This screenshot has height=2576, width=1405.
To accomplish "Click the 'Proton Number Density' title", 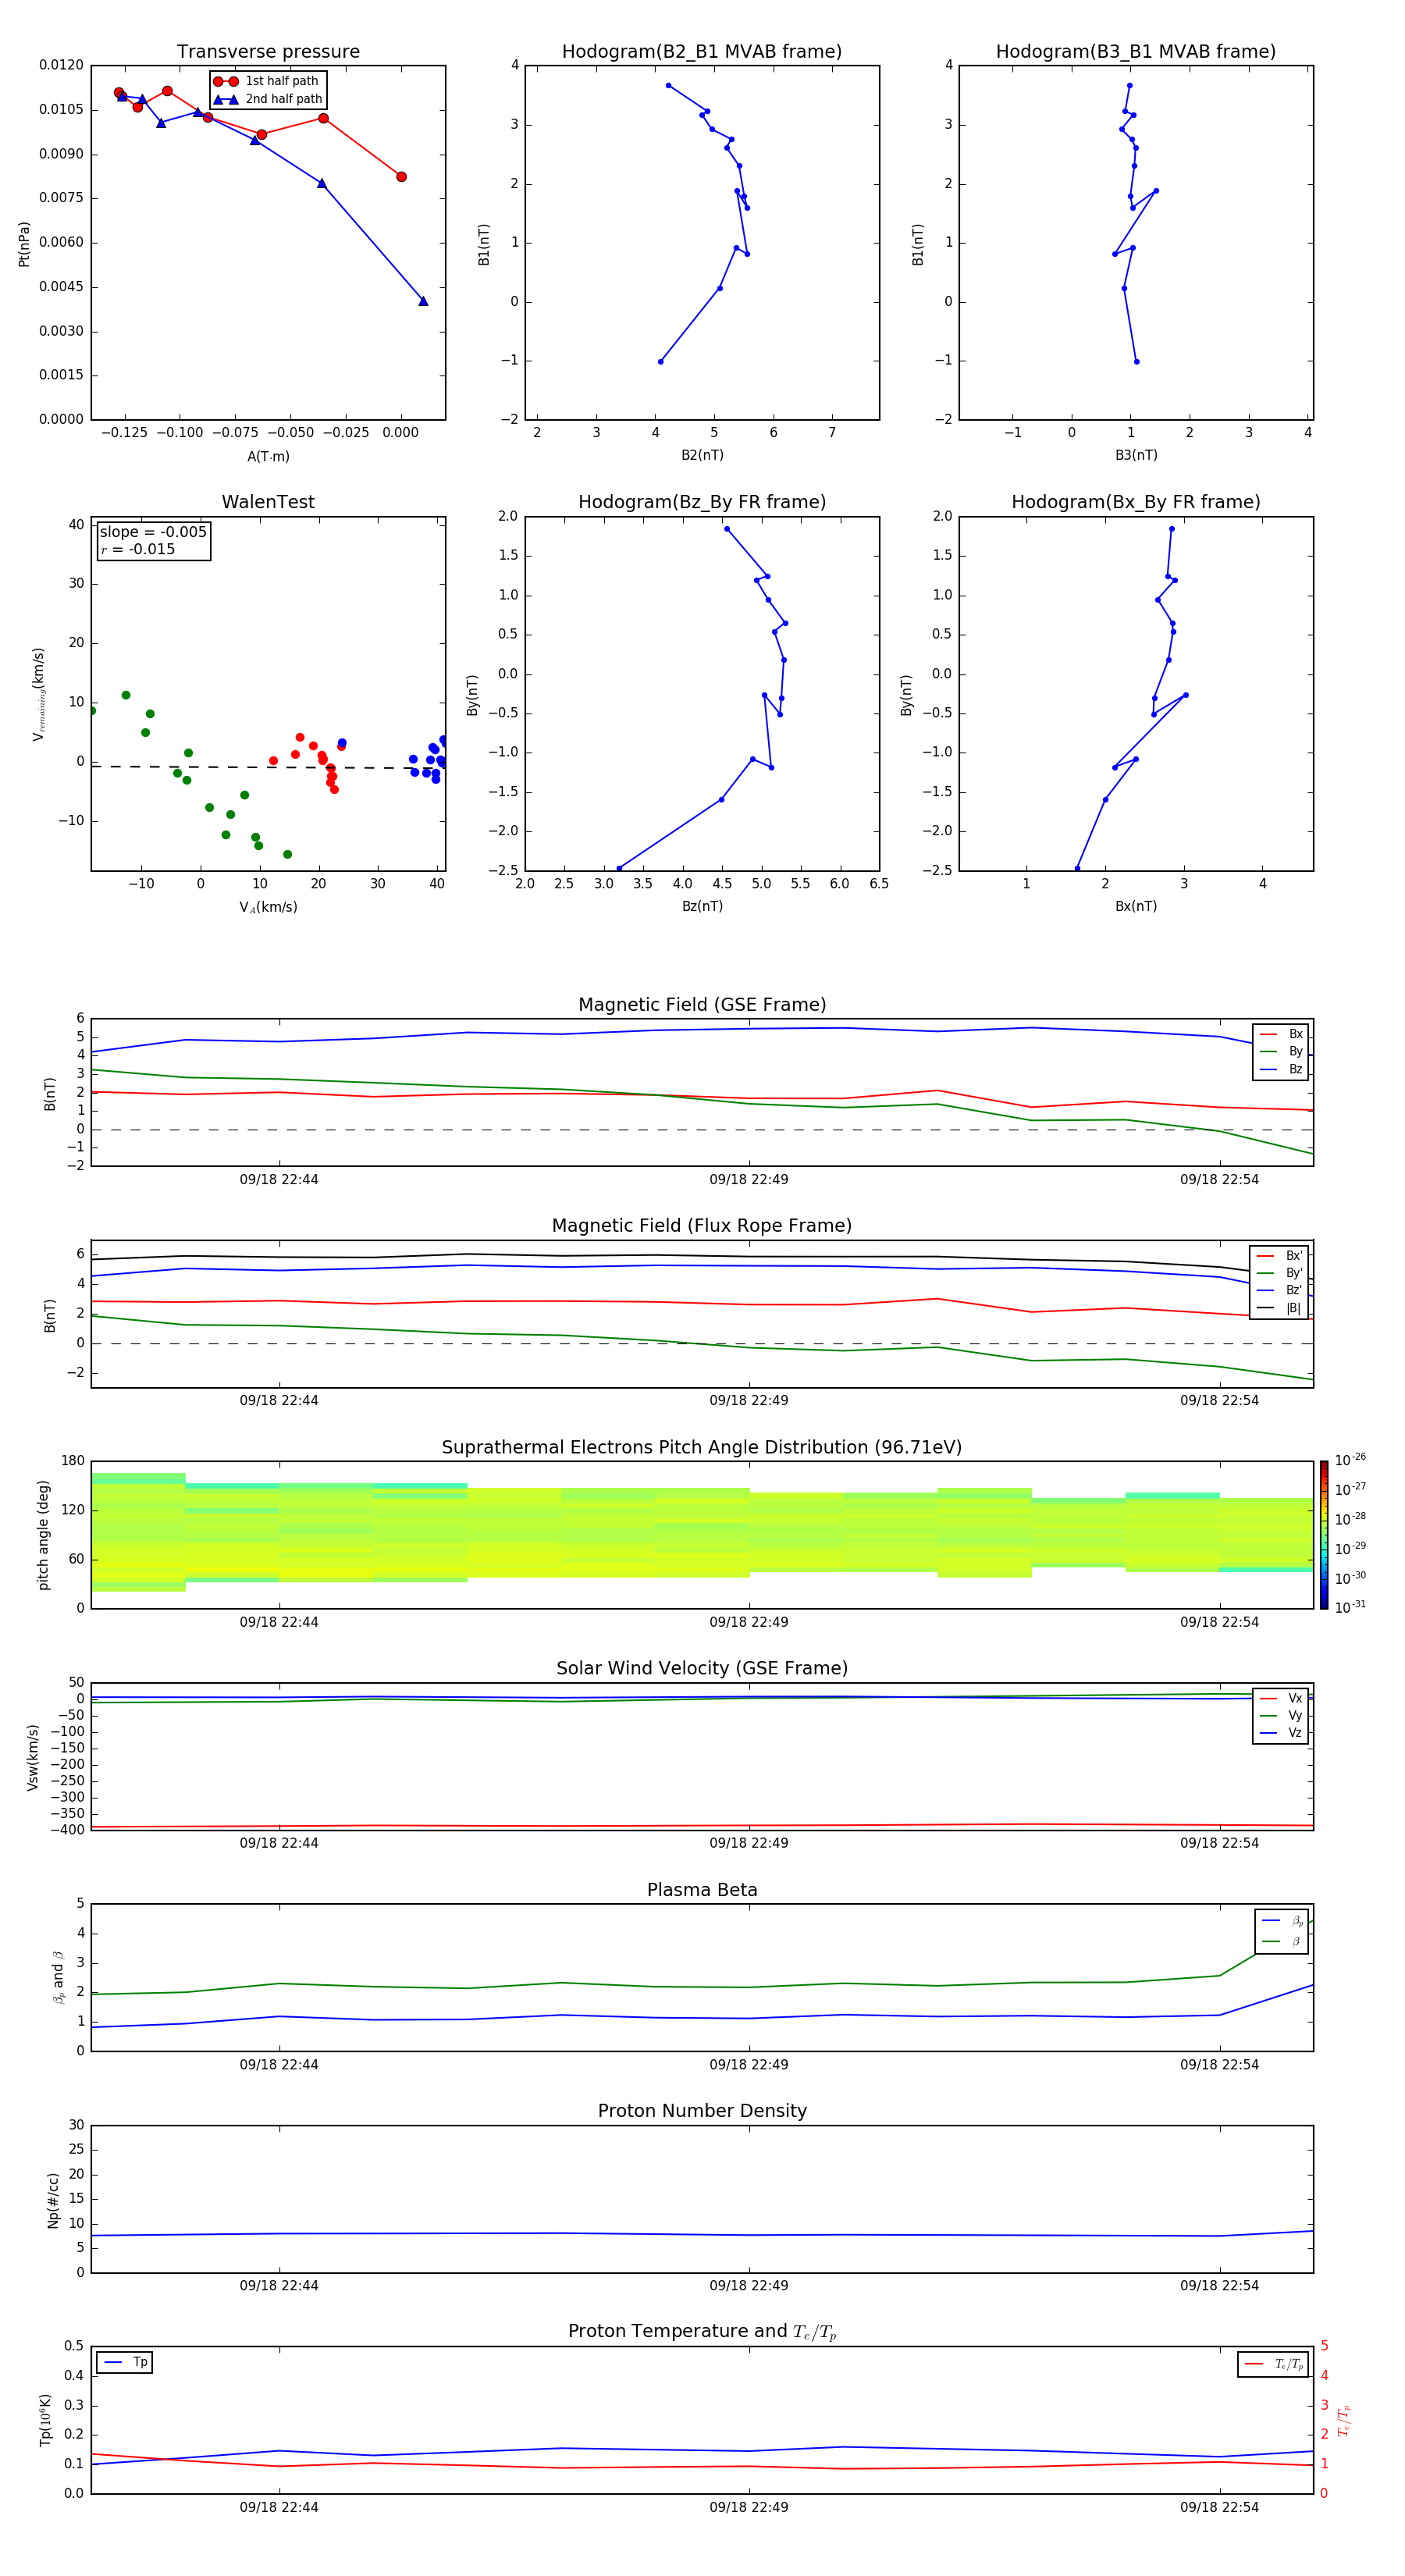I will (702, 2111).
